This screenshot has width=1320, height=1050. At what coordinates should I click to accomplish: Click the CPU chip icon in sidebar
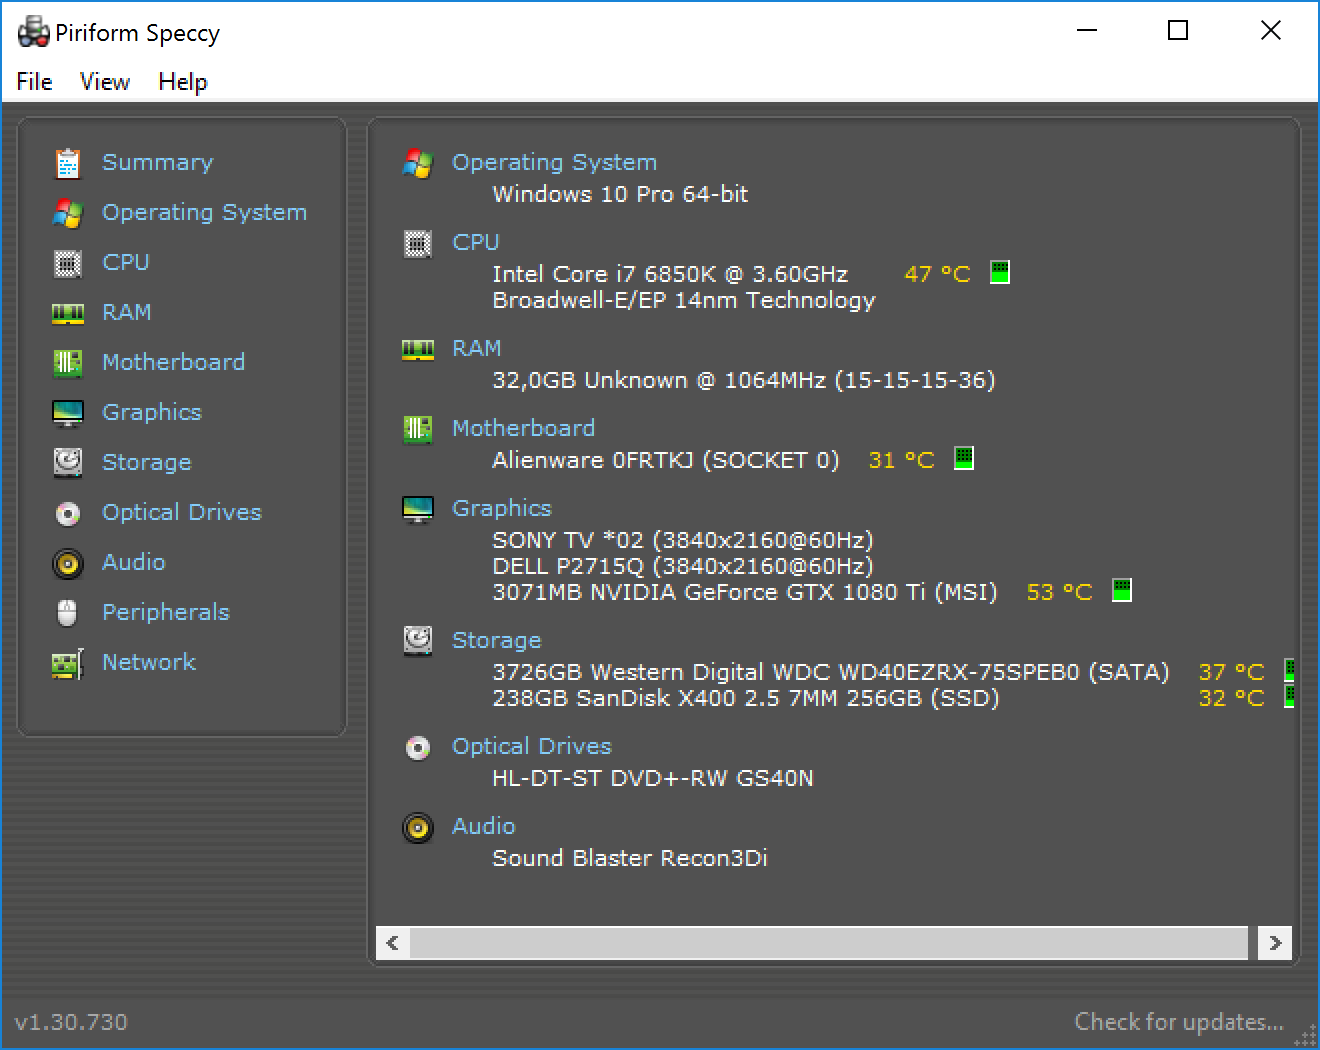pyautogui.click(x=67, y=263)
